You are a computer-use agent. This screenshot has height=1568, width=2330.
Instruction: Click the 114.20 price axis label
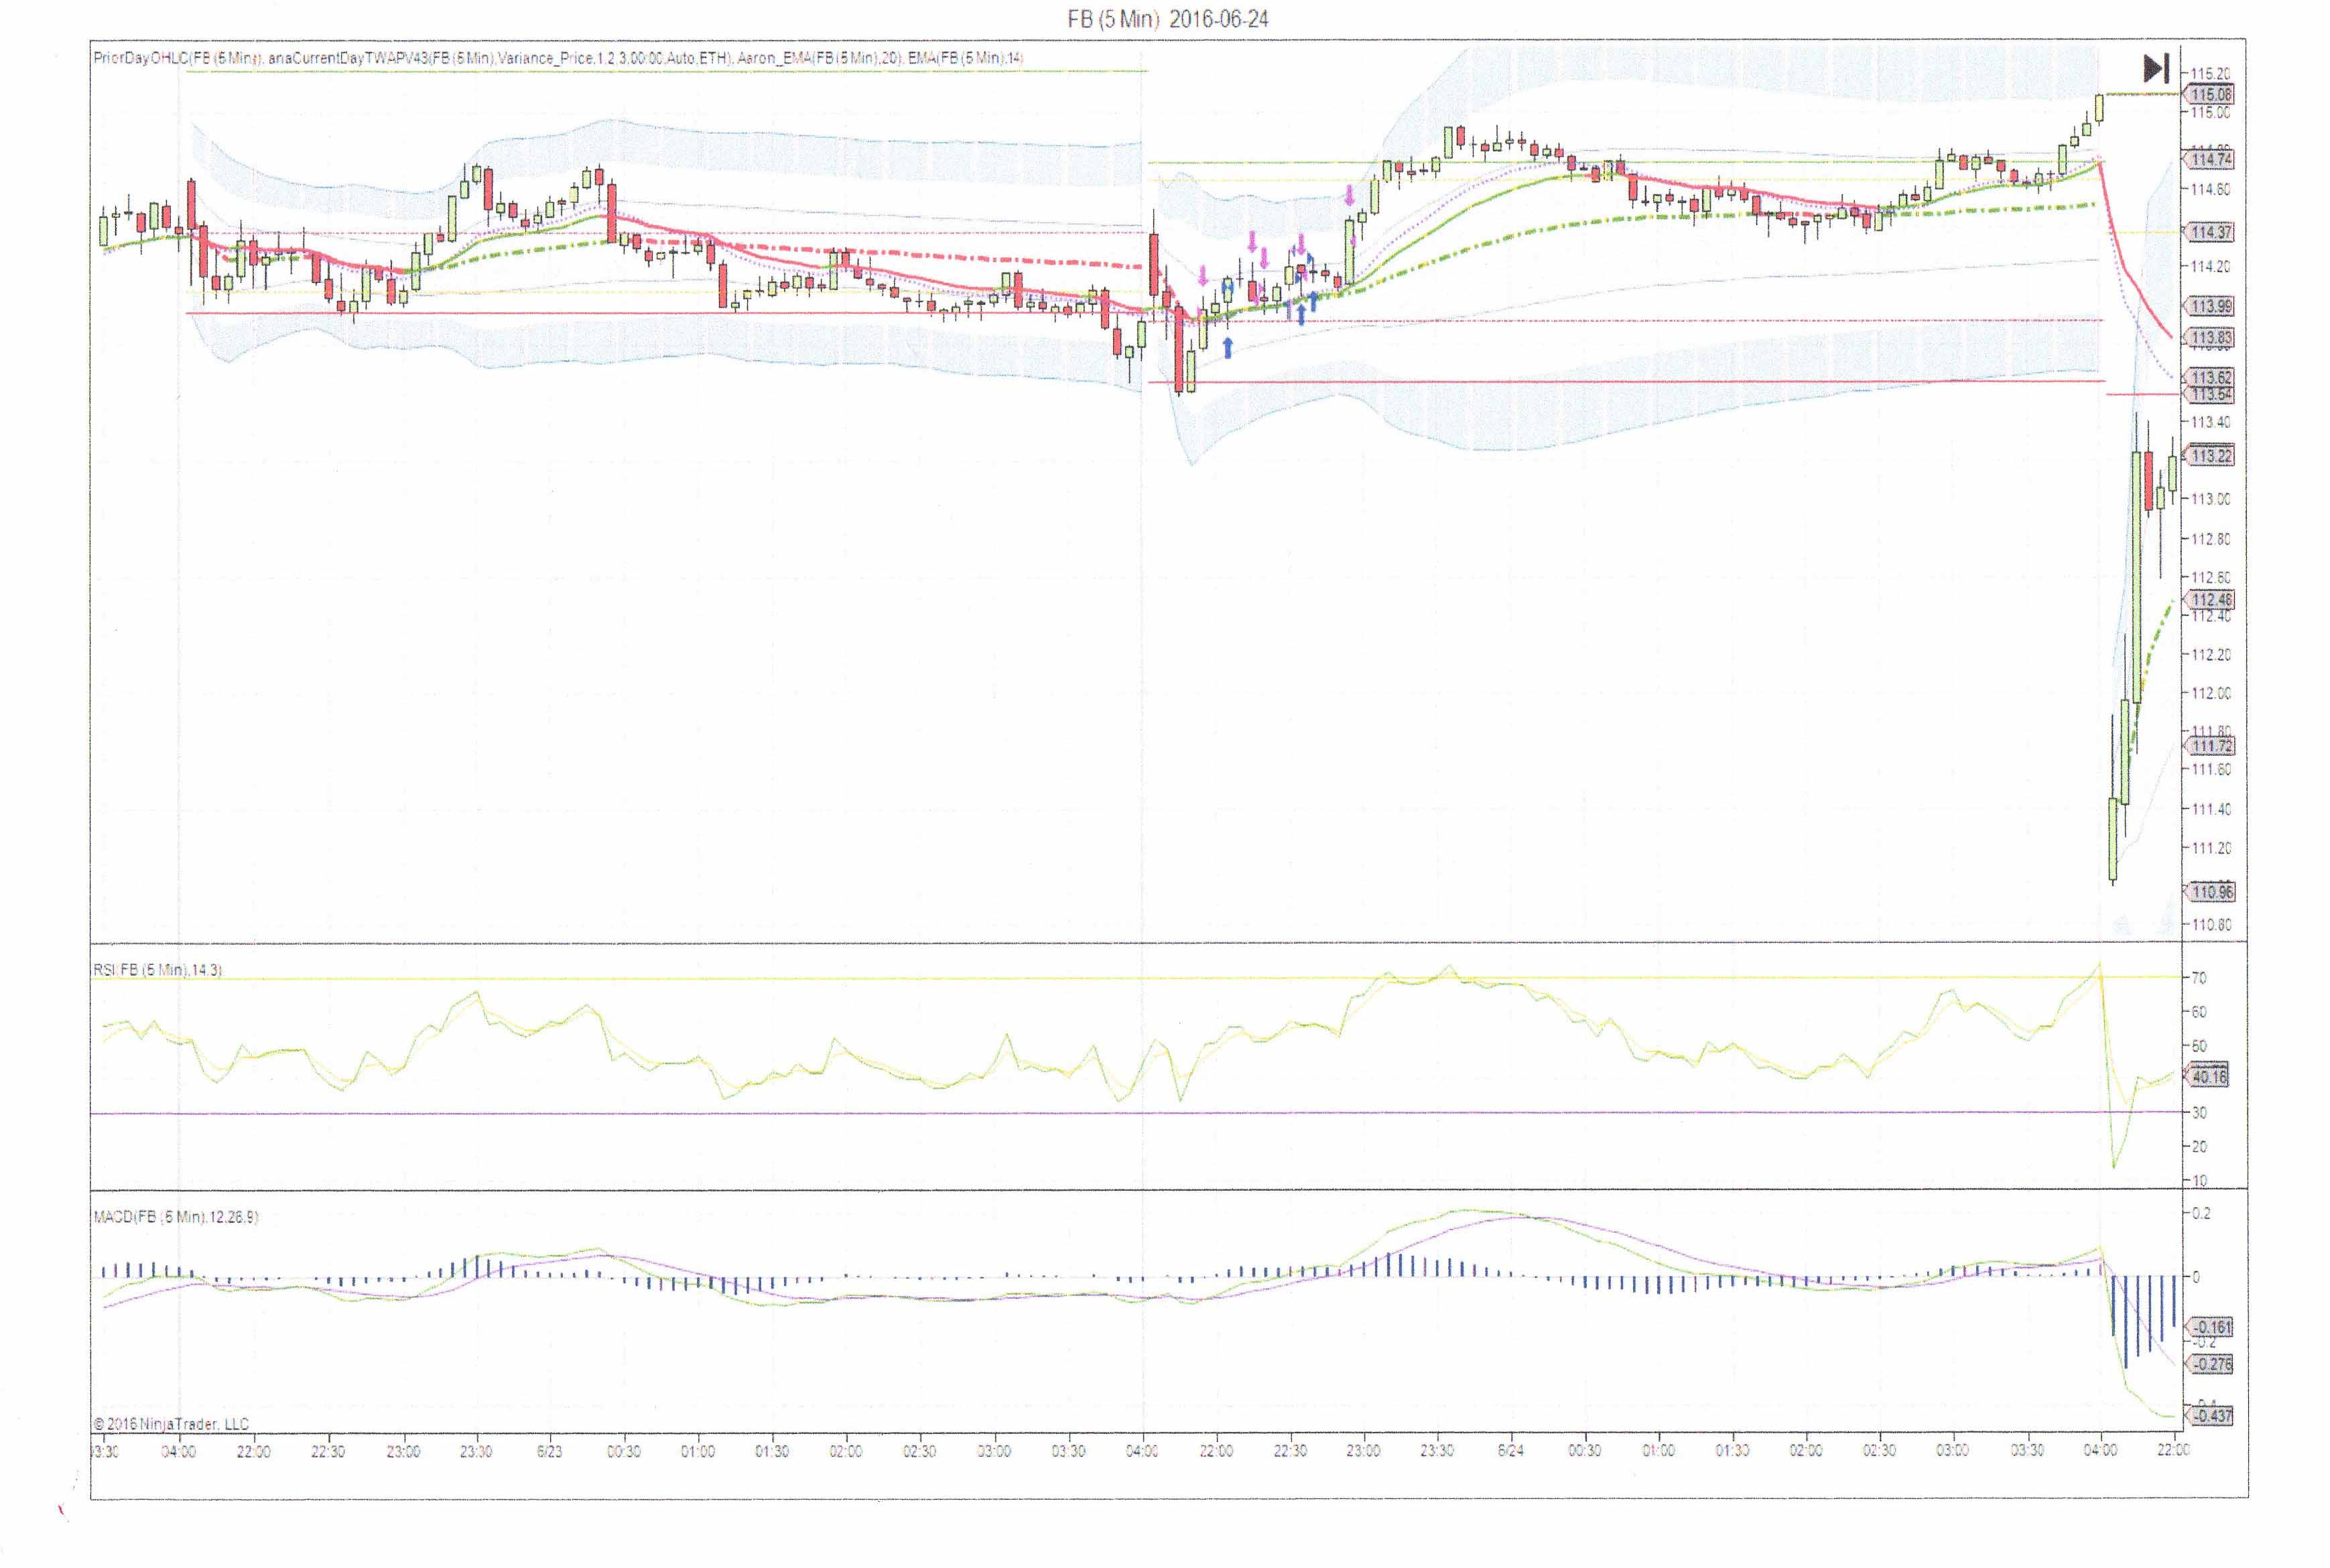pyautogui.click(x=2210, y=266)
